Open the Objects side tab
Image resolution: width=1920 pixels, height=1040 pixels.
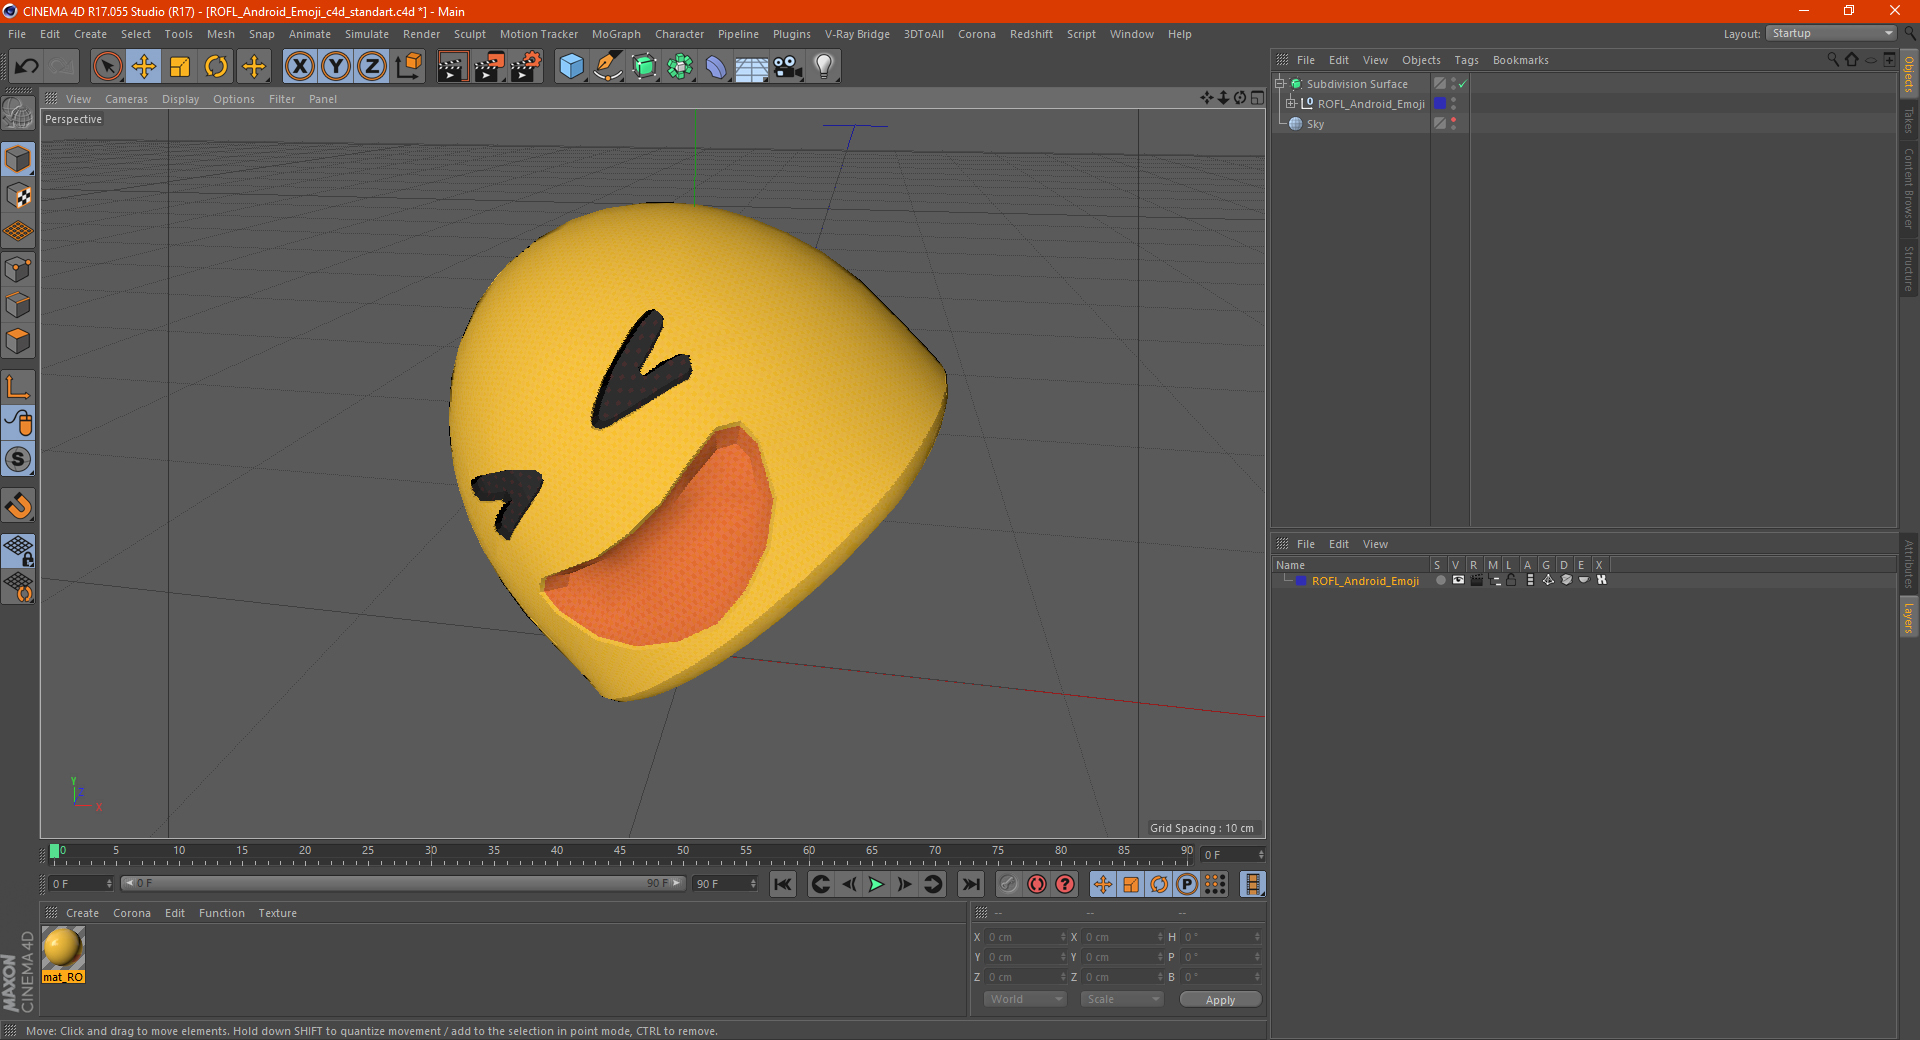click(x=1909, y=73)
